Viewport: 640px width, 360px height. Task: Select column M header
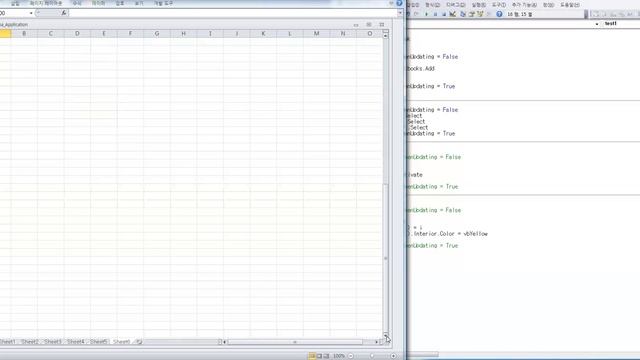click(x=316, y=33)
